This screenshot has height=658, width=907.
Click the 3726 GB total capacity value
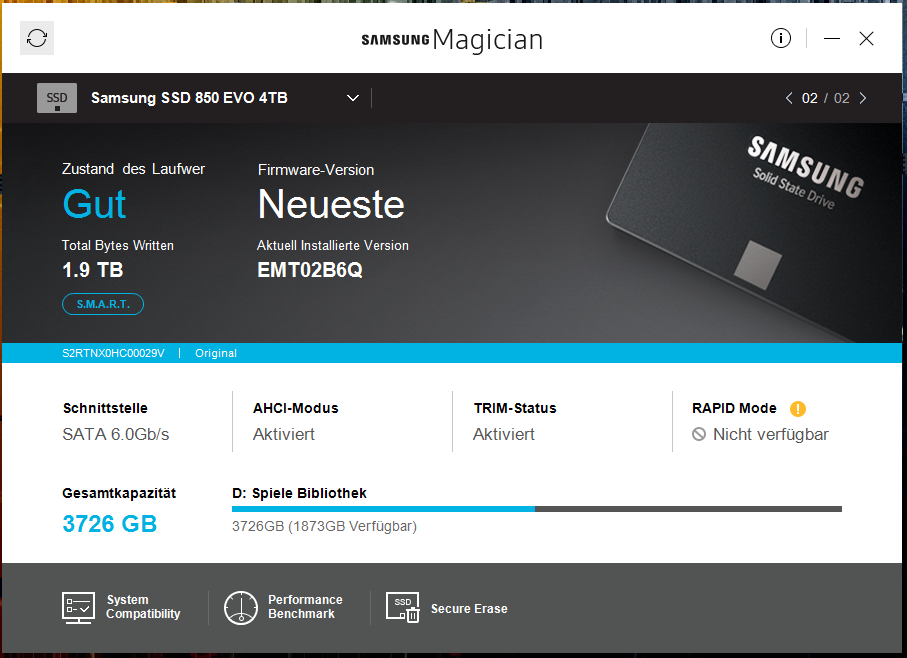pos(109,524)
